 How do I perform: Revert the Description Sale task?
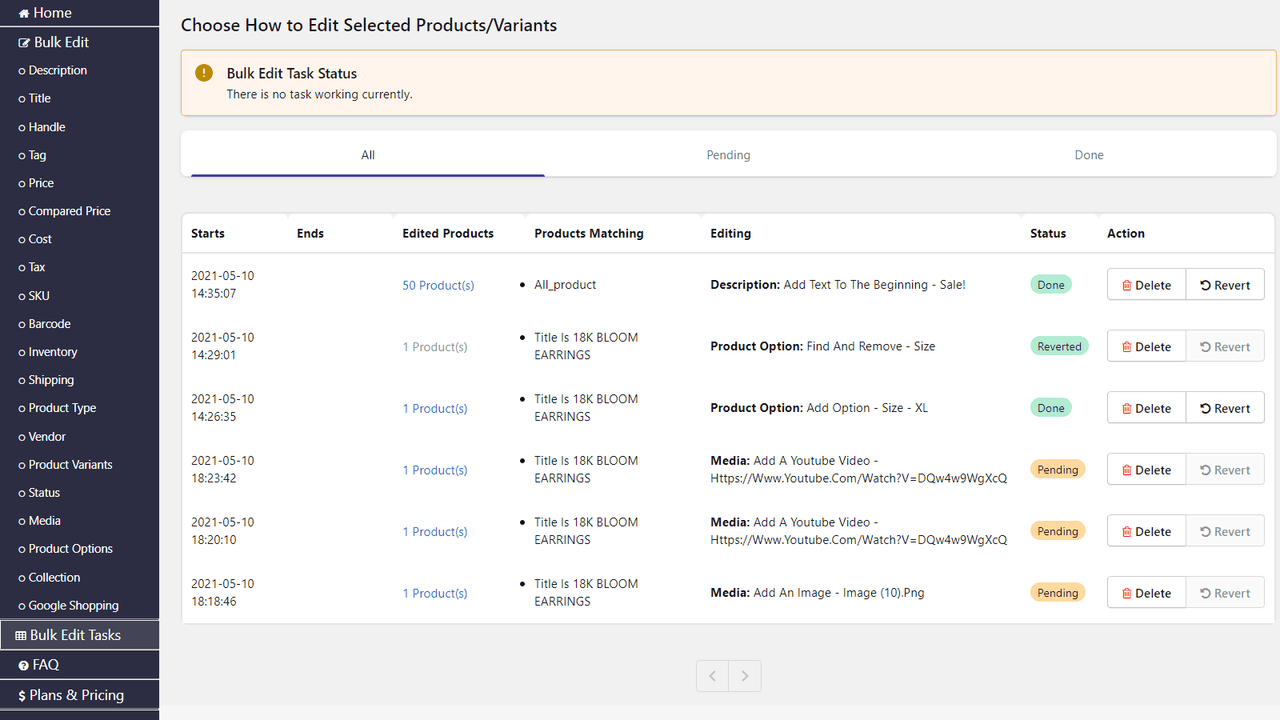1224,284
